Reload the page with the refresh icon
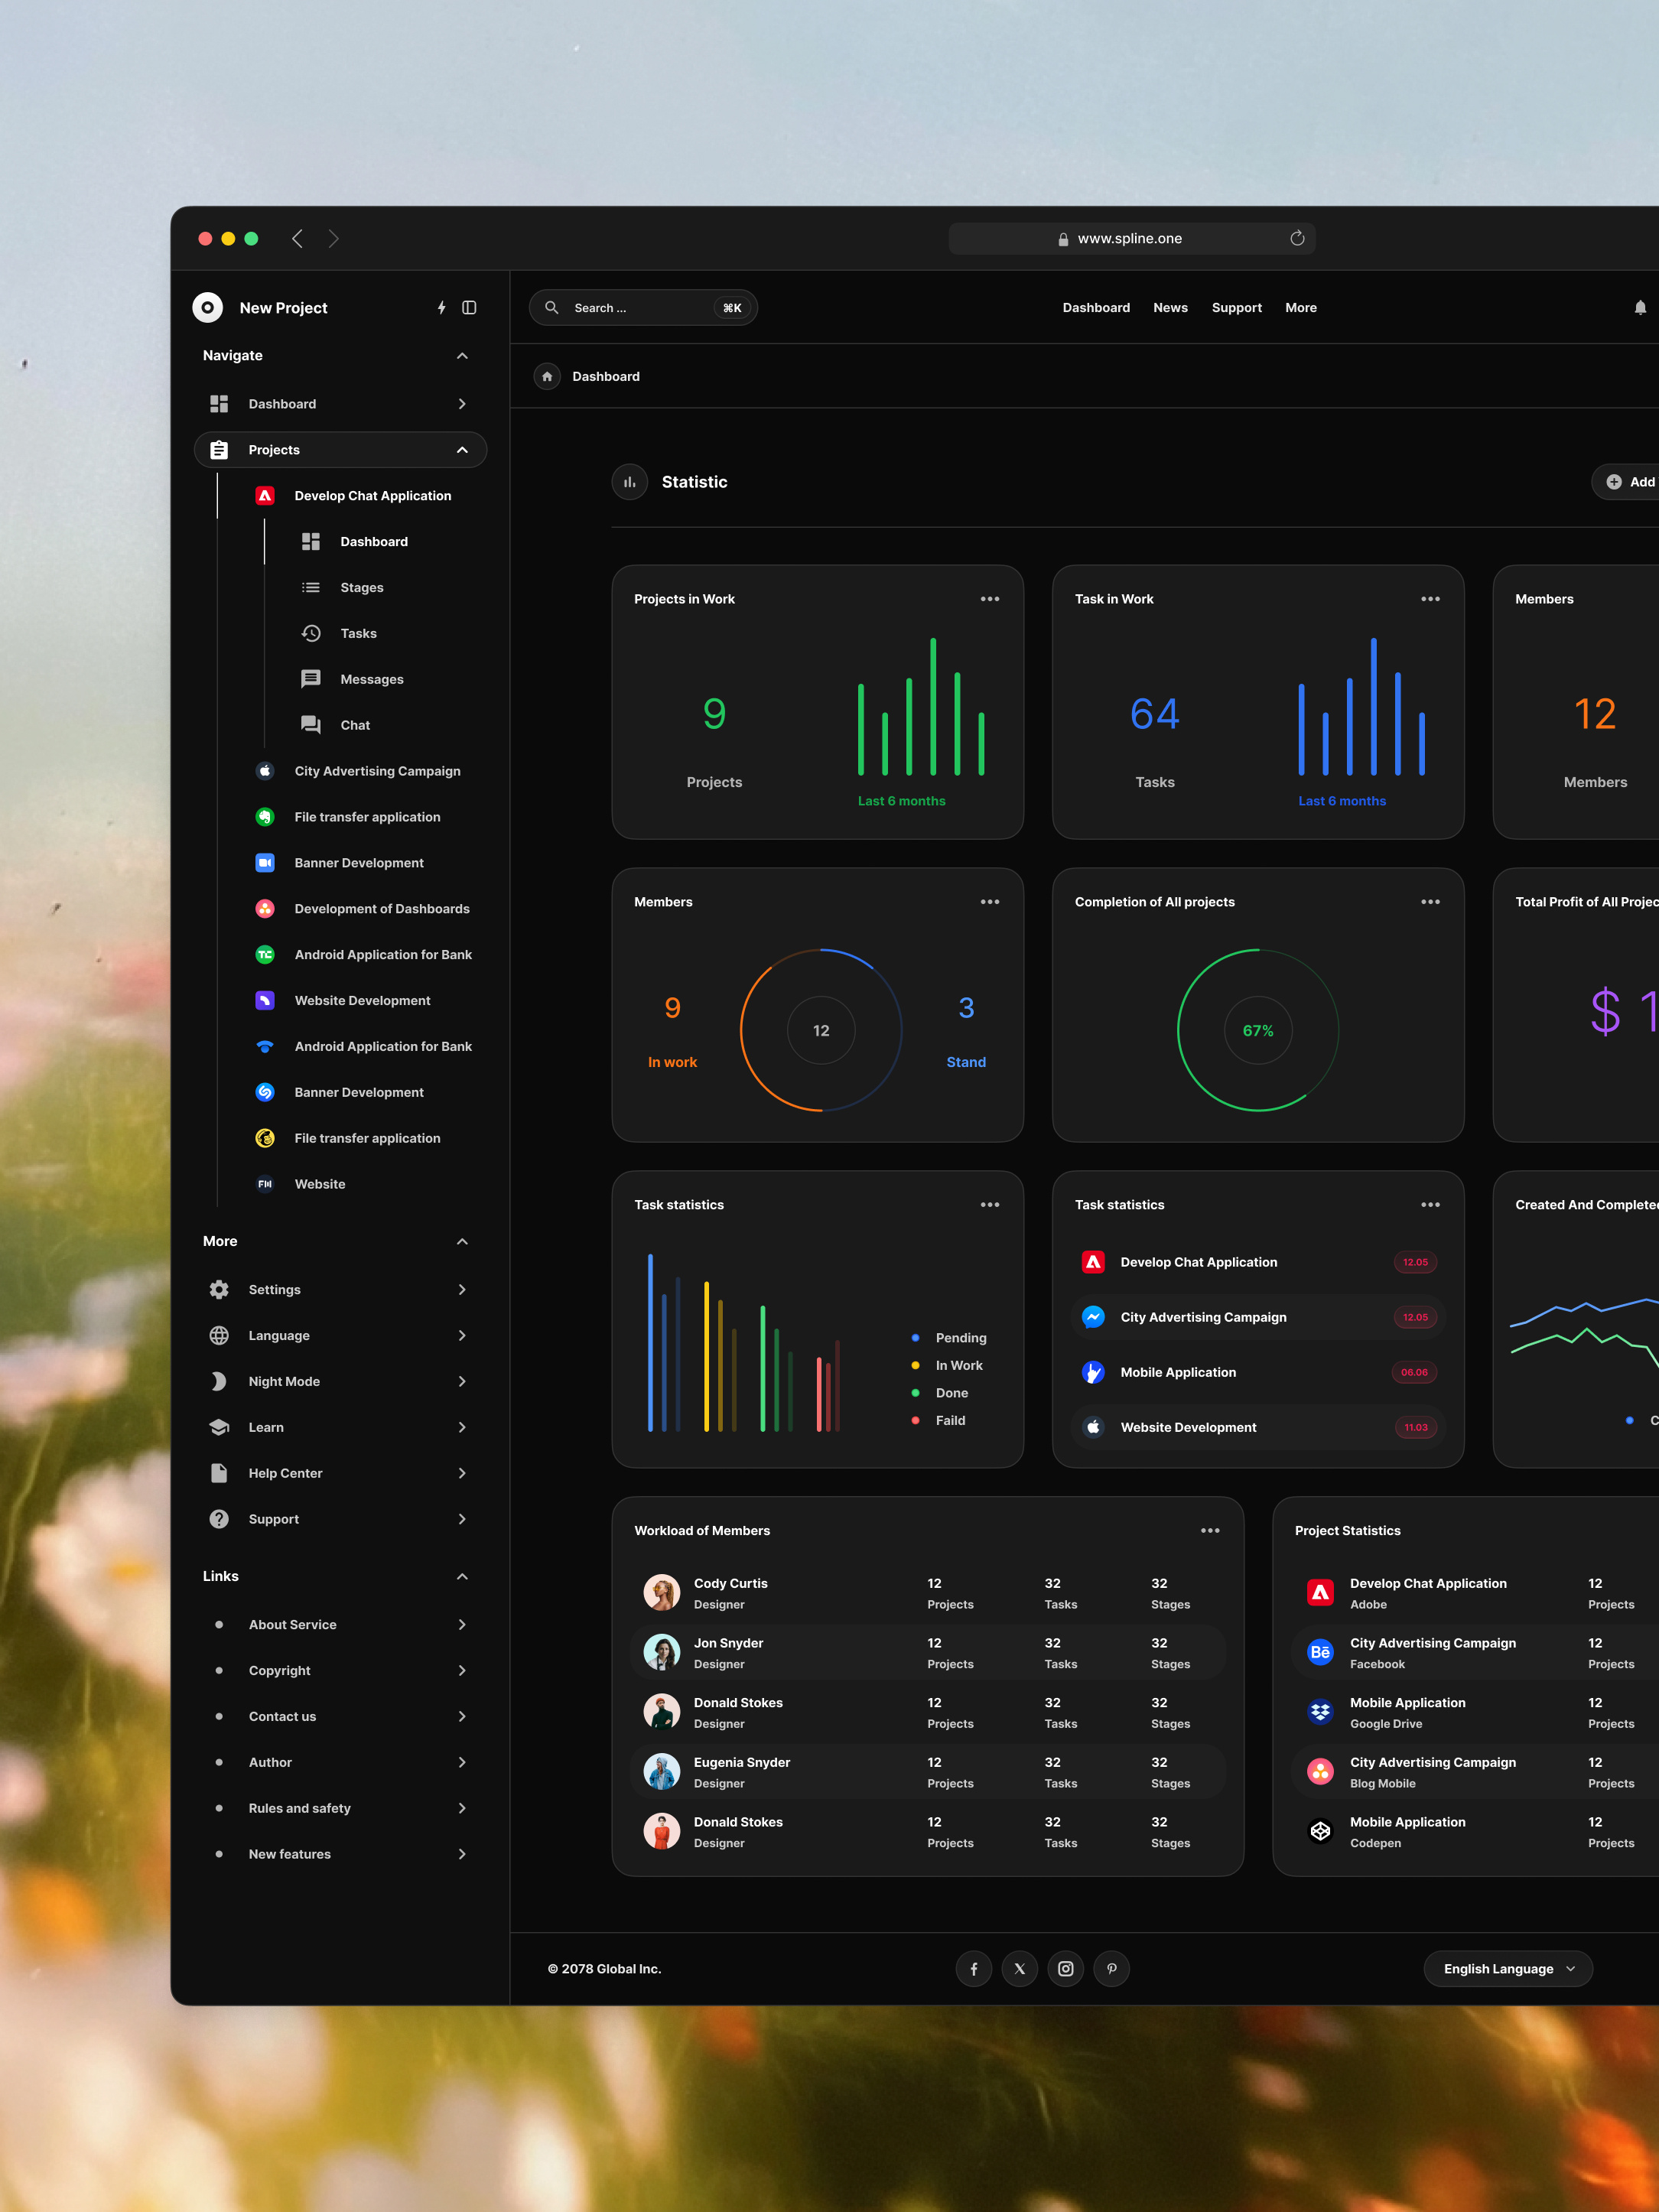Viewport: 1659px width, 2212px height. (1297, 238)
